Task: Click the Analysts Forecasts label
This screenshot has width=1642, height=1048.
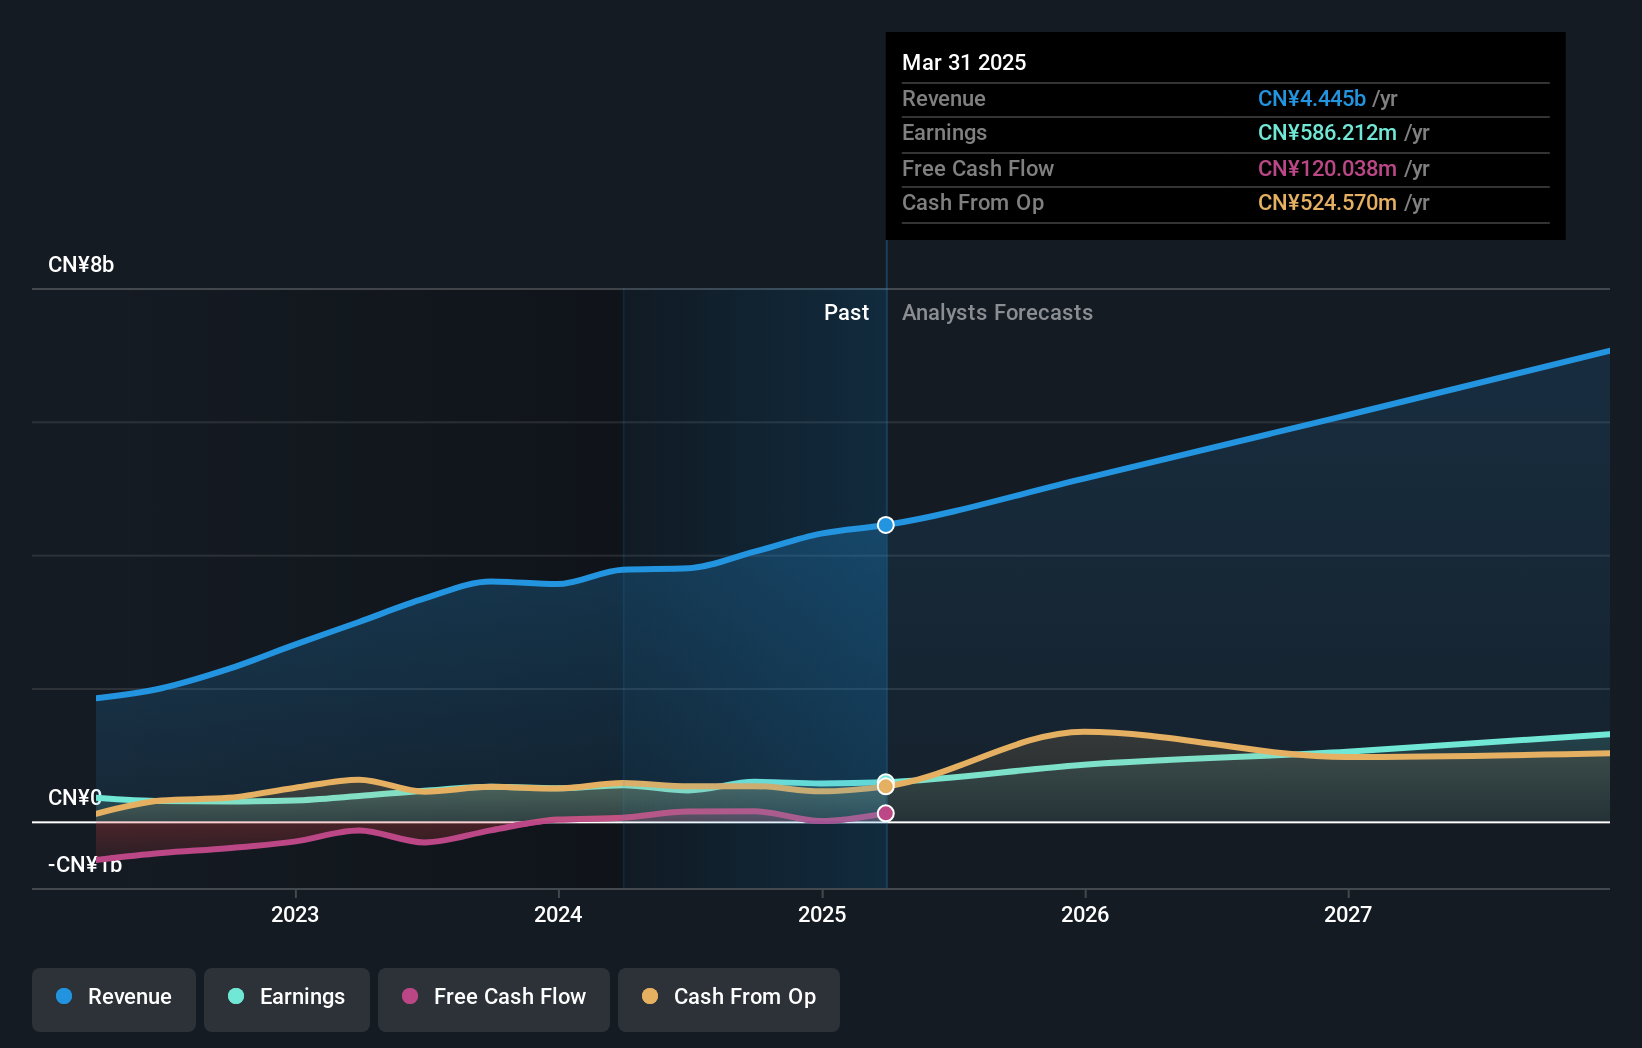Action: tap(997, 313)
